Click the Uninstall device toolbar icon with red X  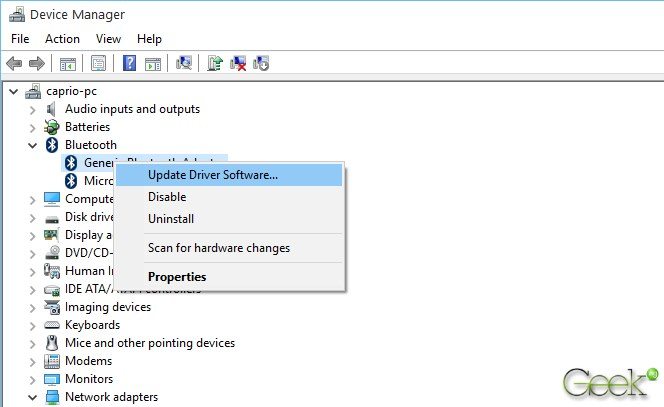tap(238, 64)
